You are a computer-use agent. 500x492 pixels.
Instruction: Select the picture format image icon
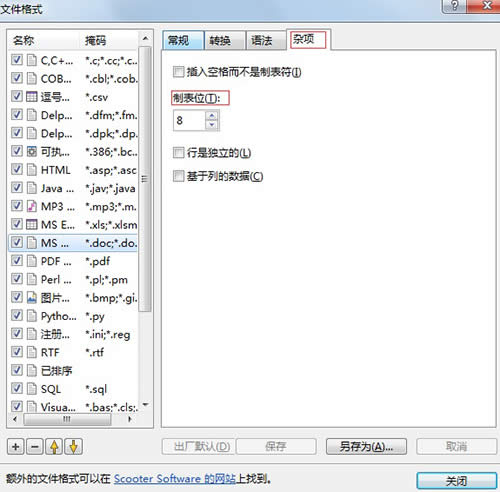coord(32,297)
